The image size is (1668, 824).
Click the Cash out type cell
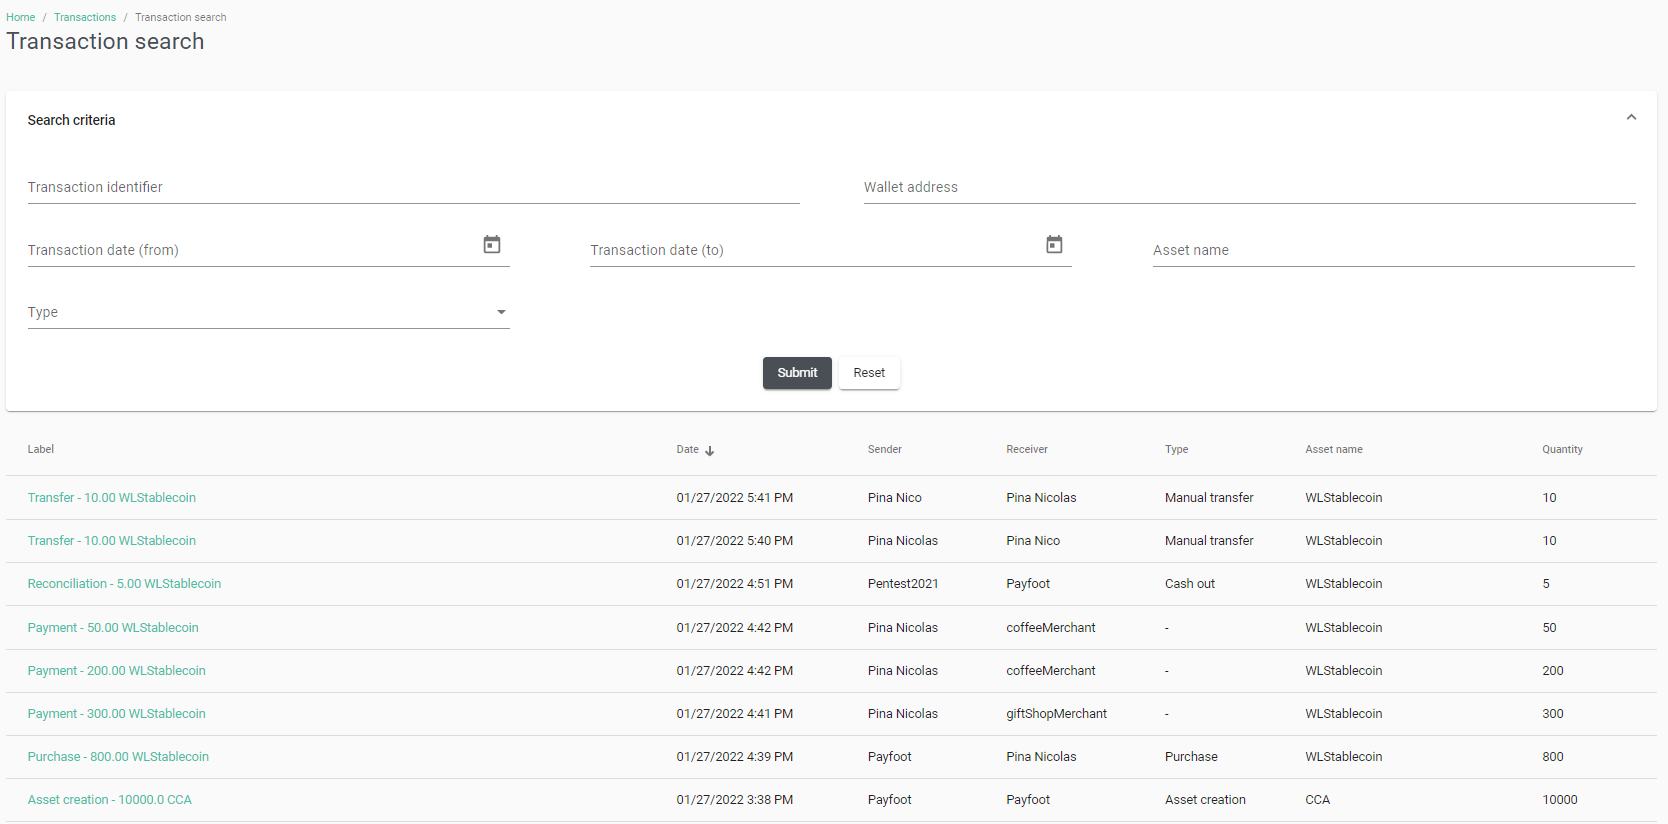[1190, 584]
